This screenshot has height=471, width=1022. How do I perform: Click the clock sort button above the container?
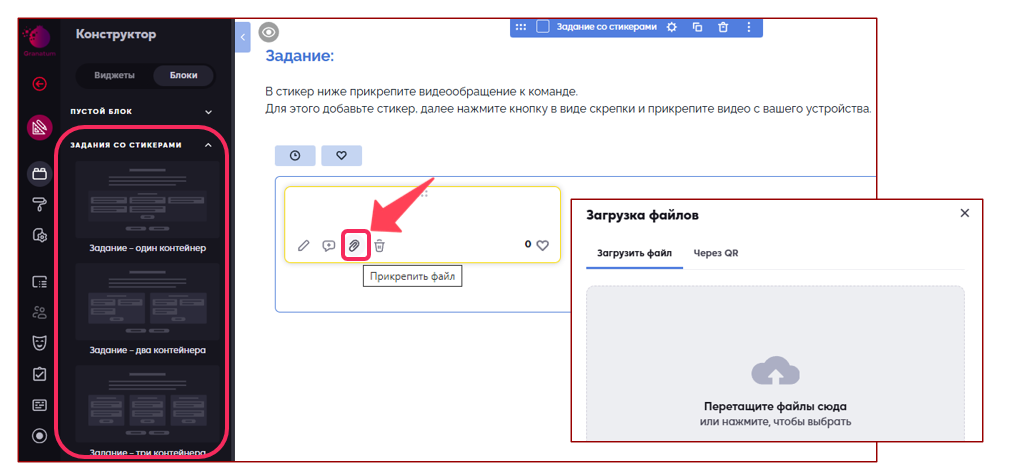pos(295,155)
